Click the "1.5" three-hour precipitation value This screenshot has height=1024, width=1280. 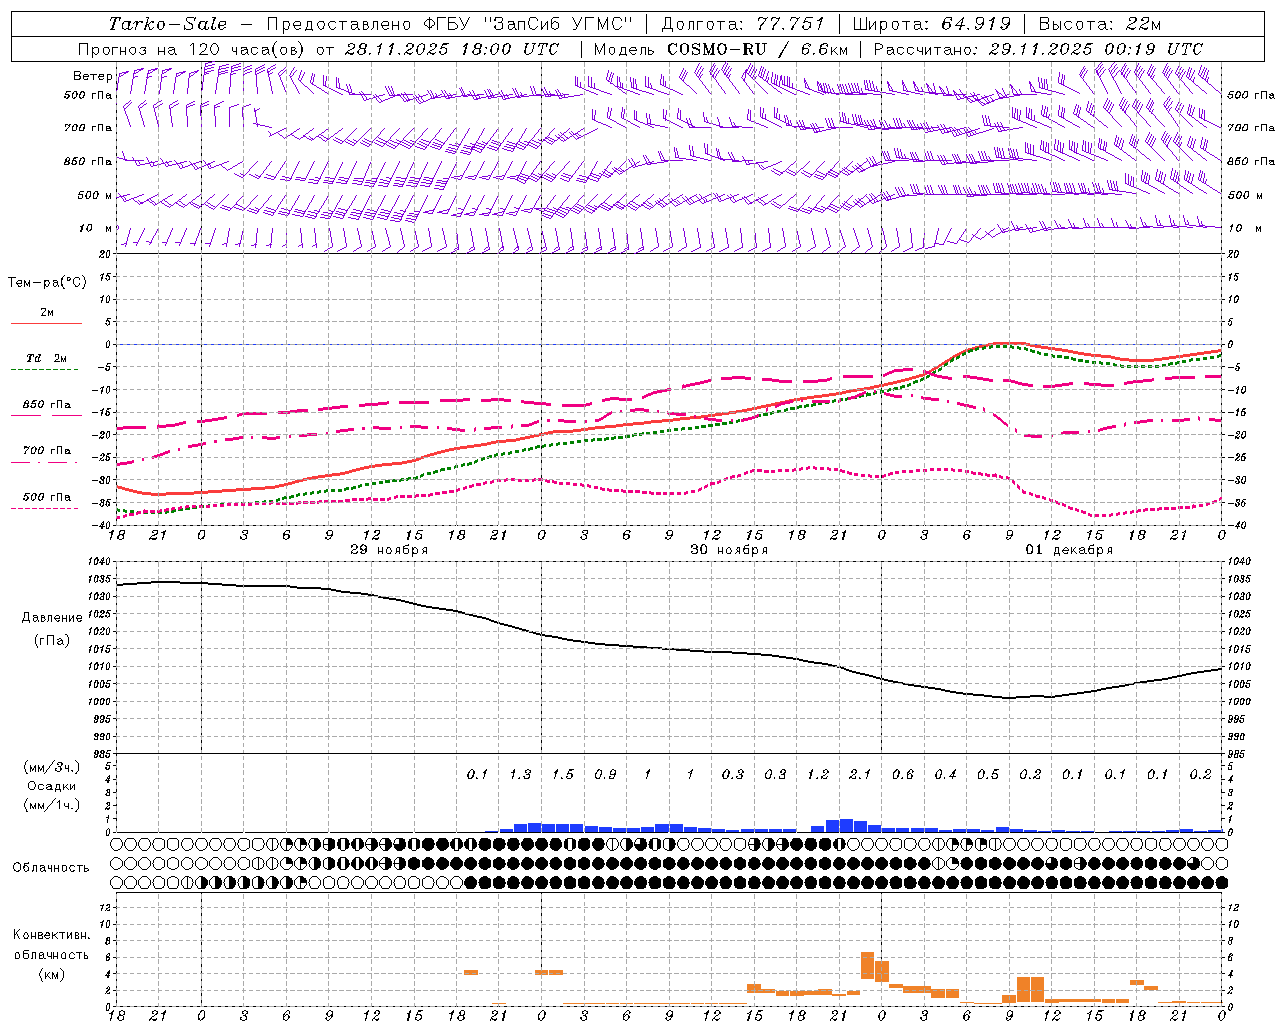563,775
